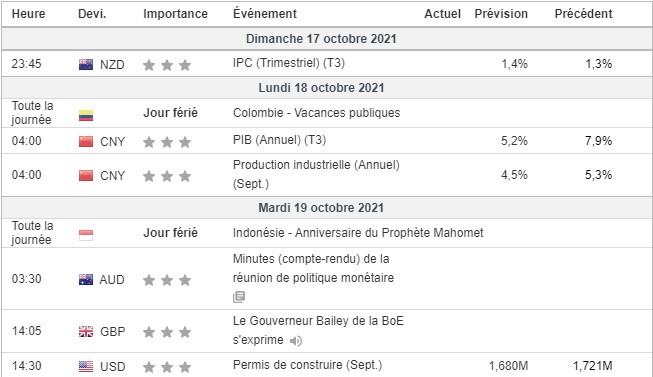Open Permis de construire (Sept.) event
Screen dimensions: 653x377
307,365
